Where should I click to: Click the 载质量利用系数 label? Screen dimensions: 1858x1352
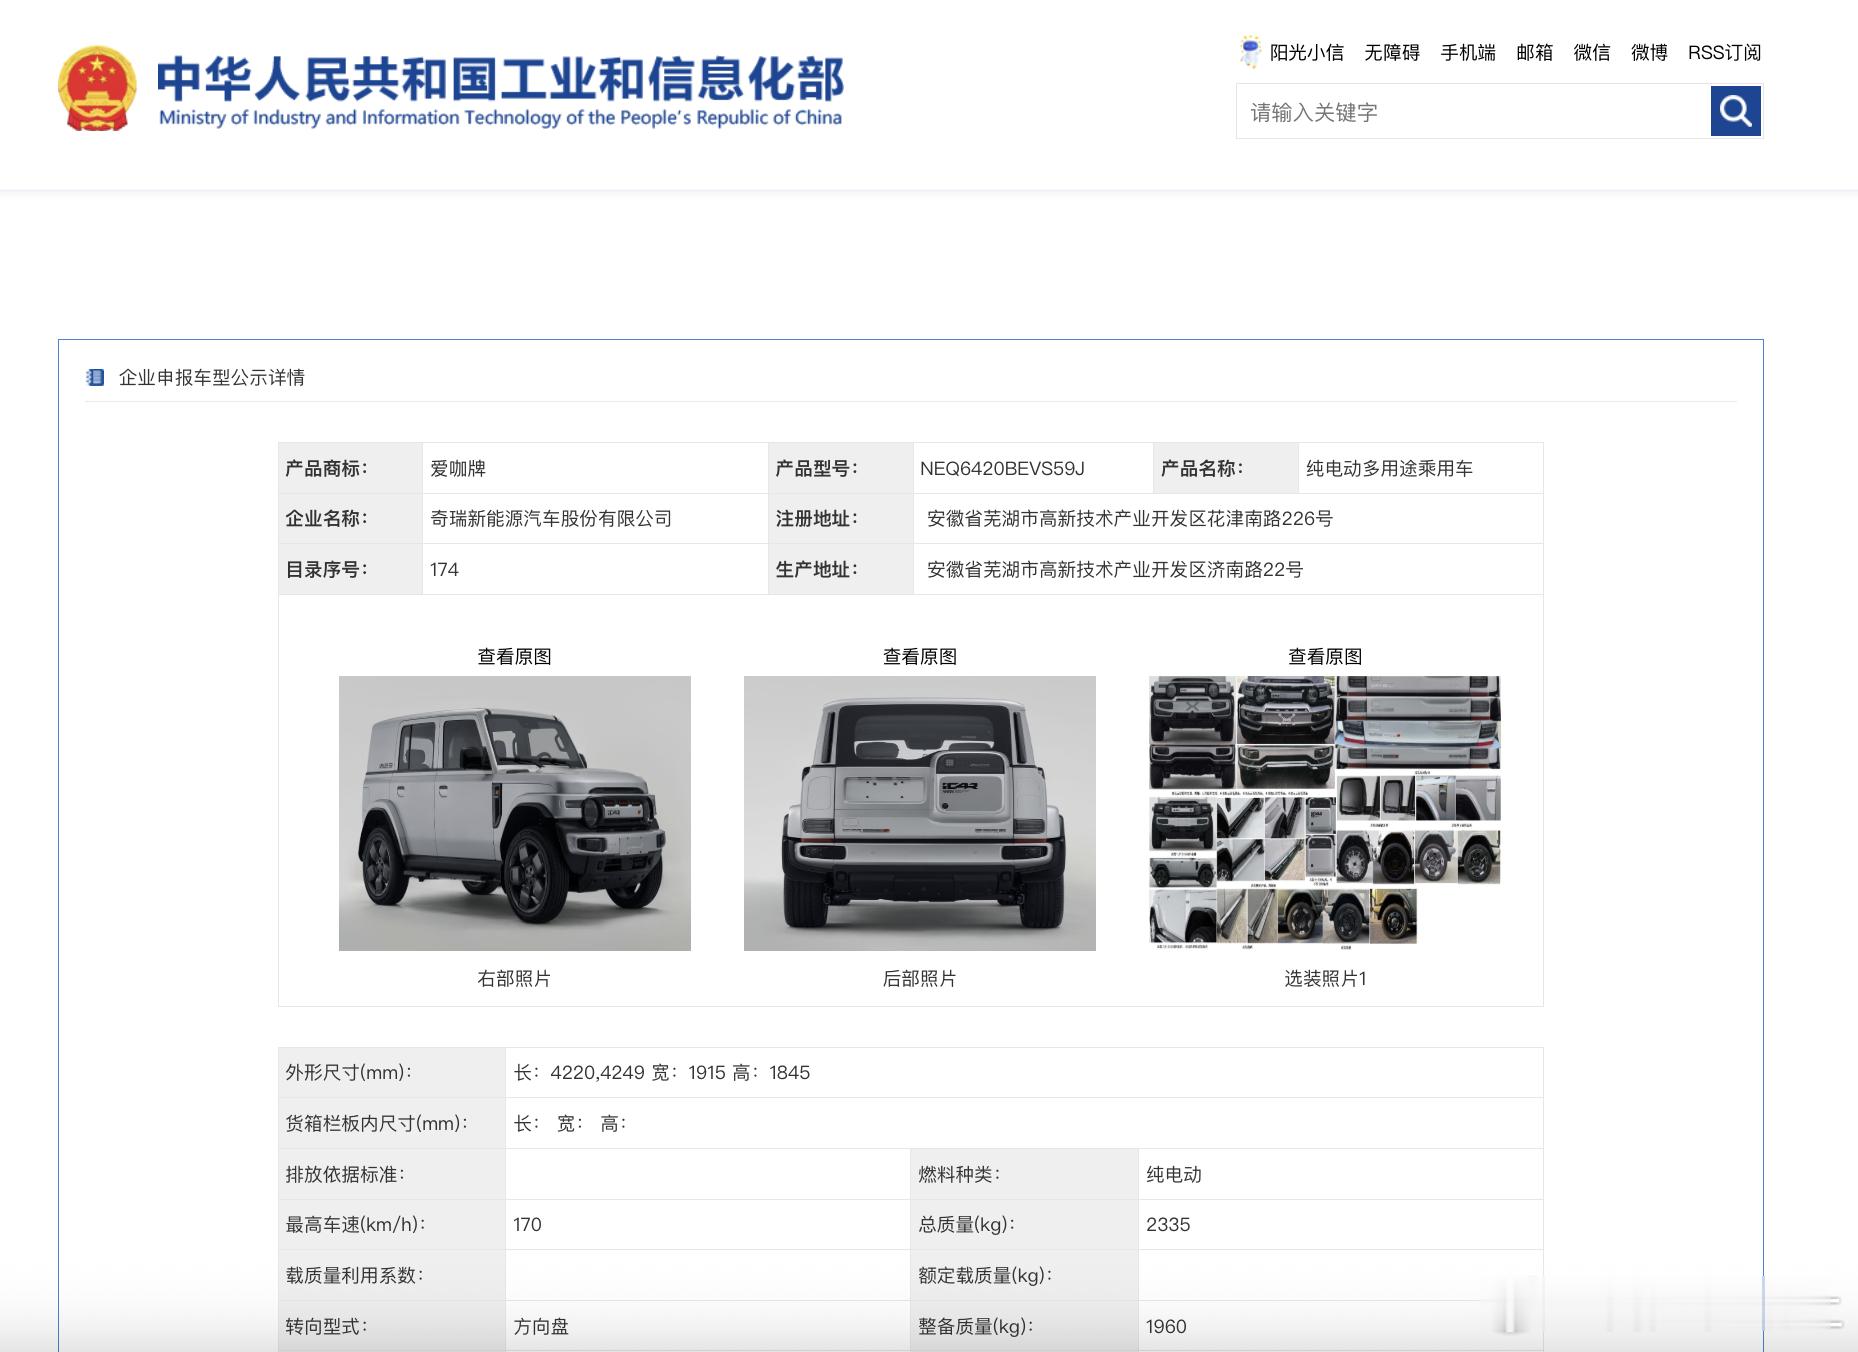tap(355, 1275)
